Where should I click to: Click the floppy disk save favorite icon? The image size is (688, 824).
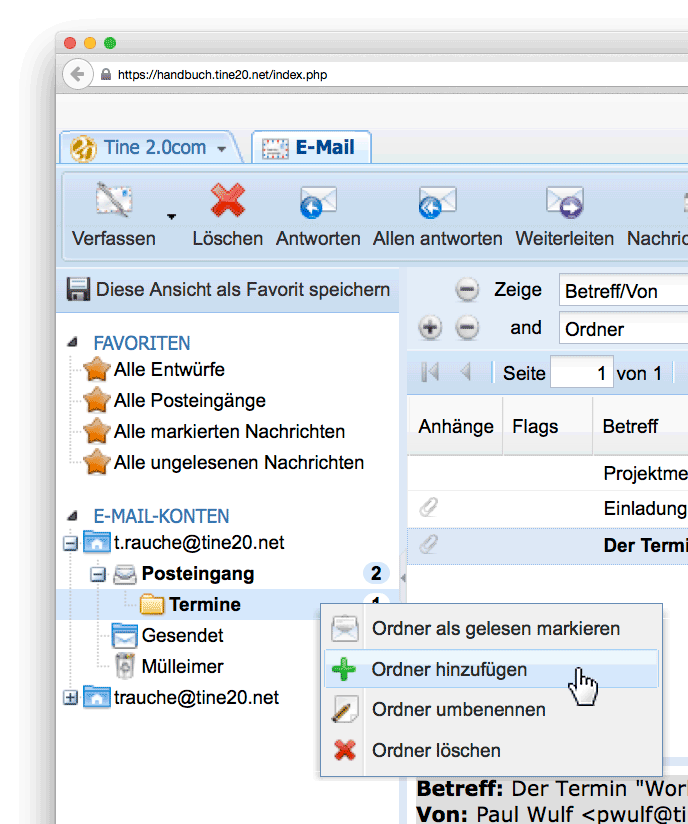(78, 289)
